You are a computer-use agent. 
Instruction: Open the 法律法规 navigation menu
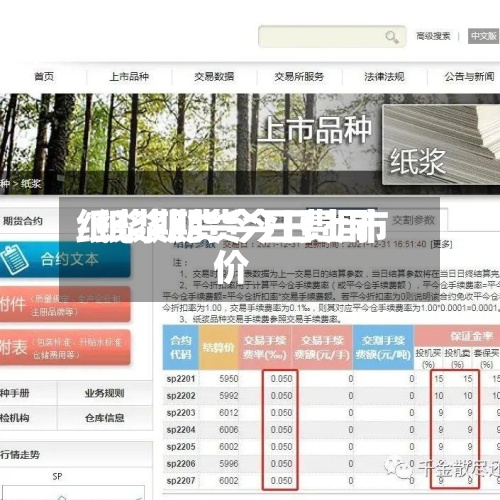384,77
